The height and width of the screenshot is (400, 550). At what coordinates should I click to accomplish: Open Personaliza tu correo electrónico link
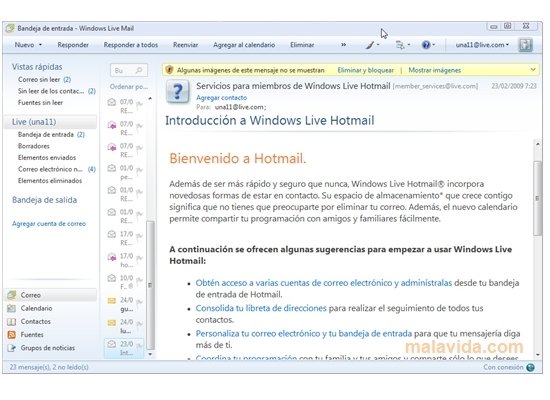[304, 333]
